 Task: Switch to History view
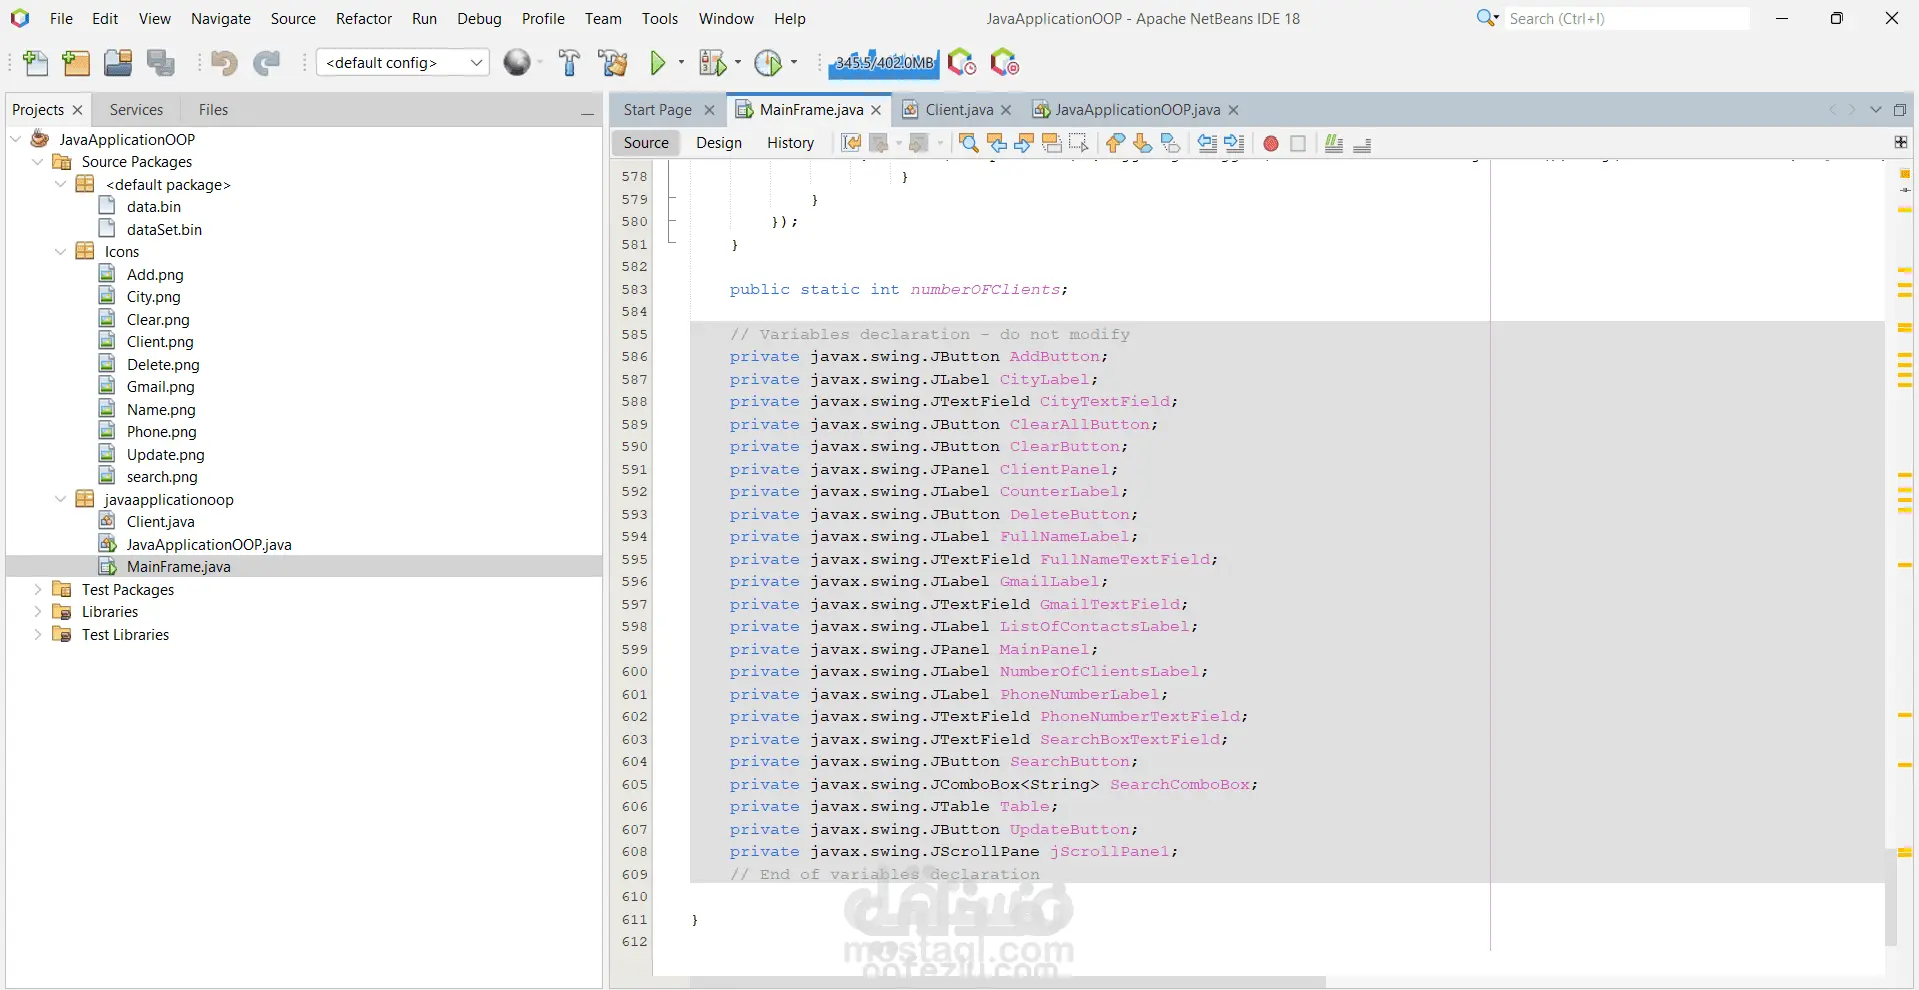790,143
